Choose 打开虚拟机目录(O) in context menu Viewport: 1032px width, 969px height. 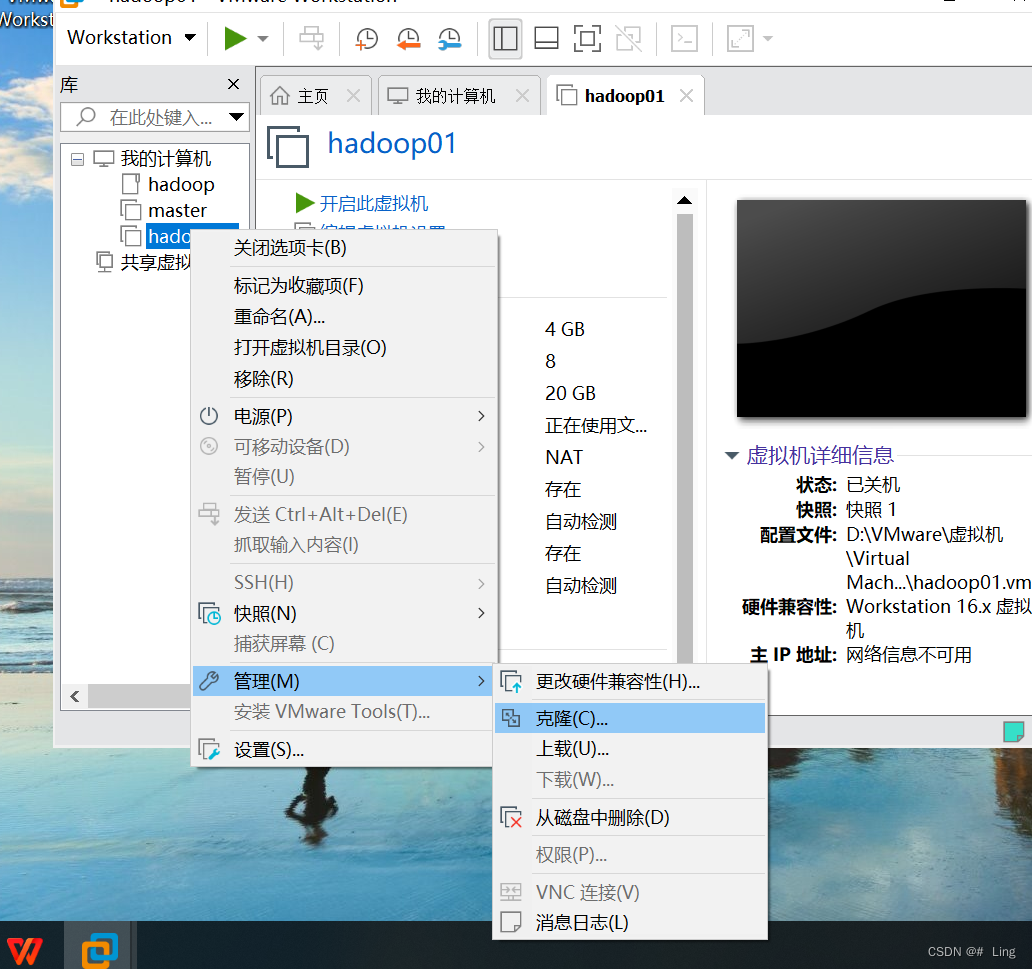click(344, 348)
